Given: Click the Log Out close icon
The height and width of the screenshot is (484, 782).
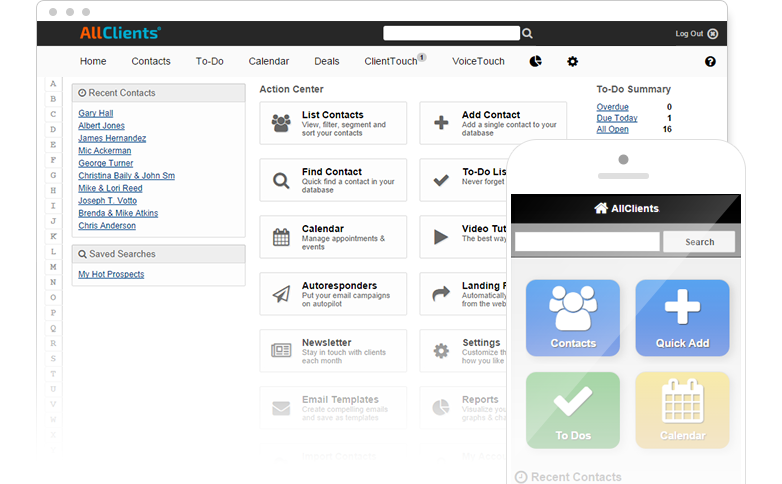Looking at the screenshot, I should 713,34.
